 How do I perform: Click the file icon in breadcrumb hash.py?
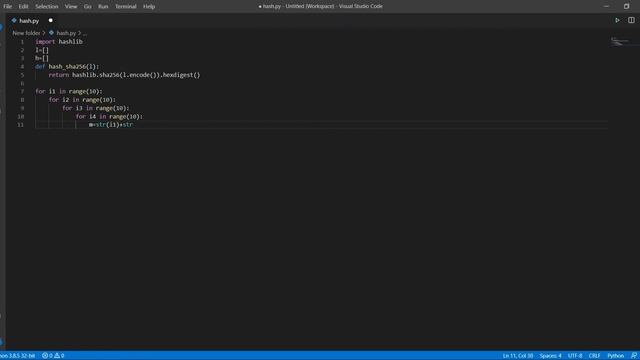point(51,33)
